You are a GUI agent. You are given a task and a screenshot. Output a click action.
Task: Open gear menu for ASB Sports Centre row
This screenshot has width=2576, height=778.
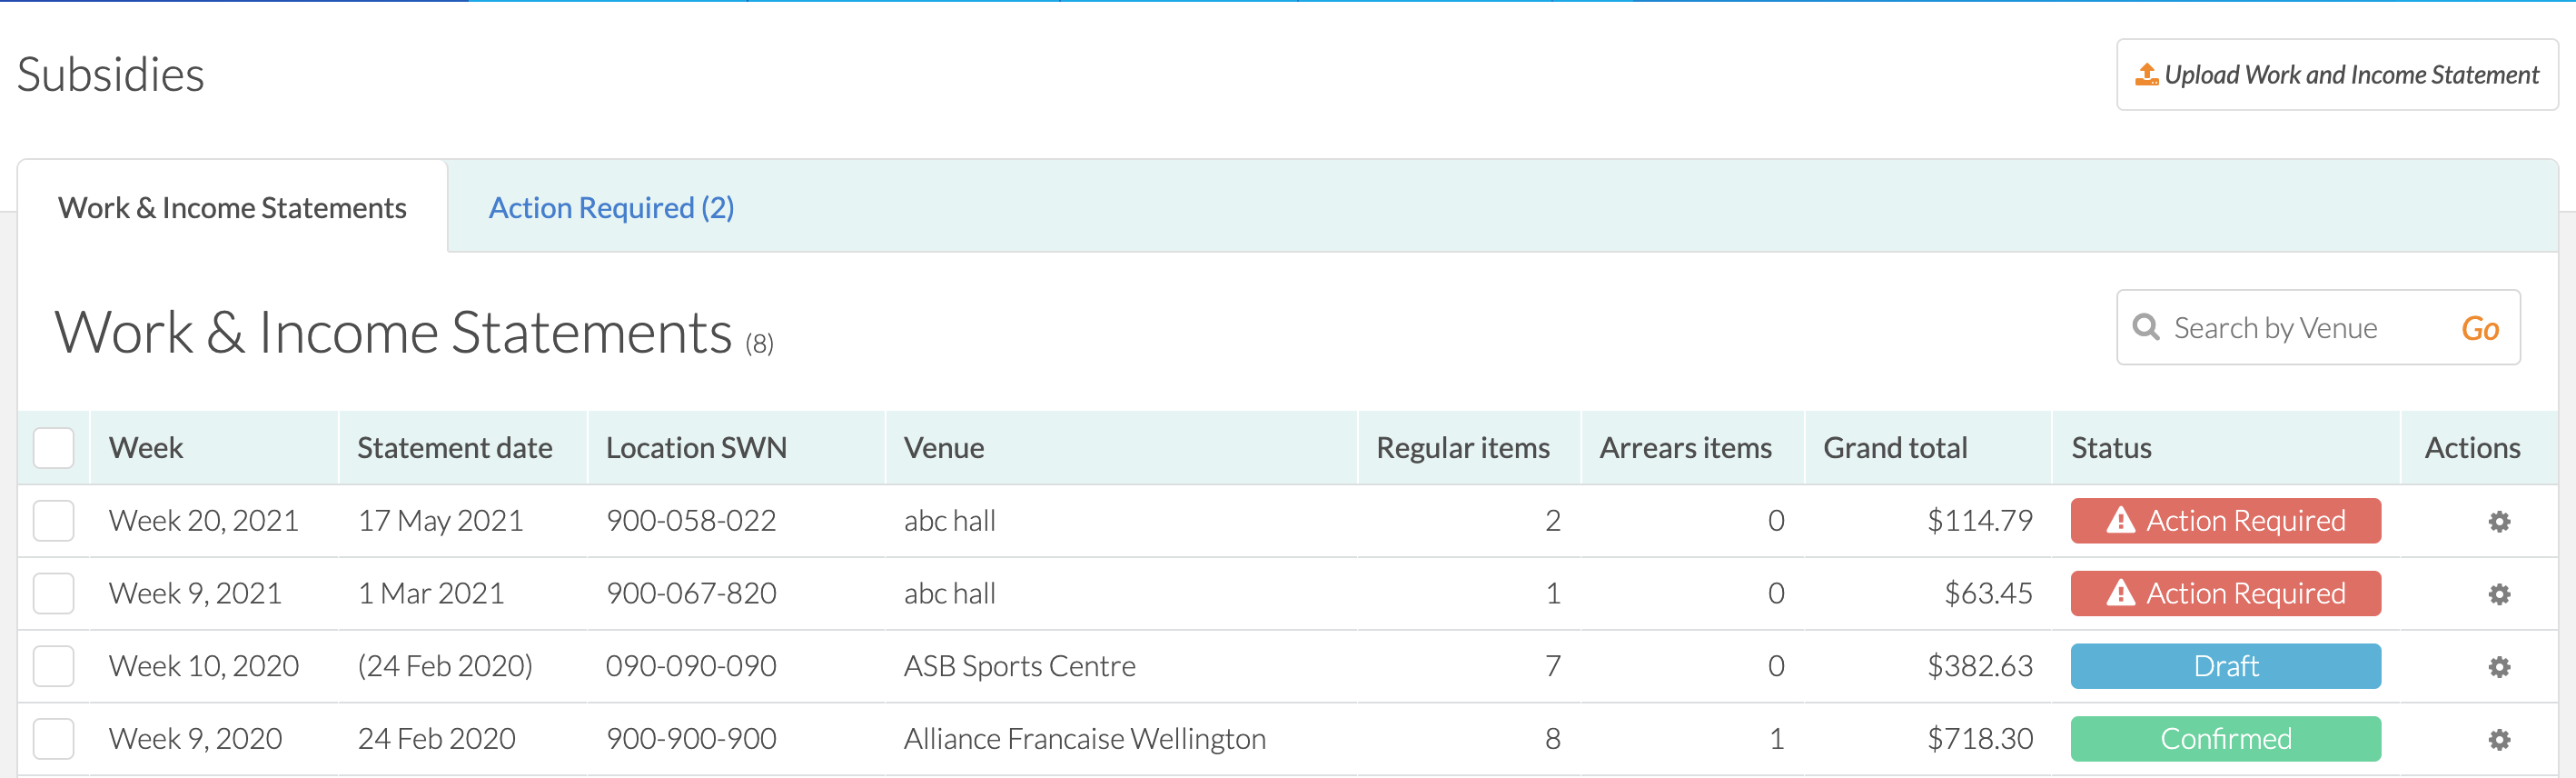click(2498, 667)
